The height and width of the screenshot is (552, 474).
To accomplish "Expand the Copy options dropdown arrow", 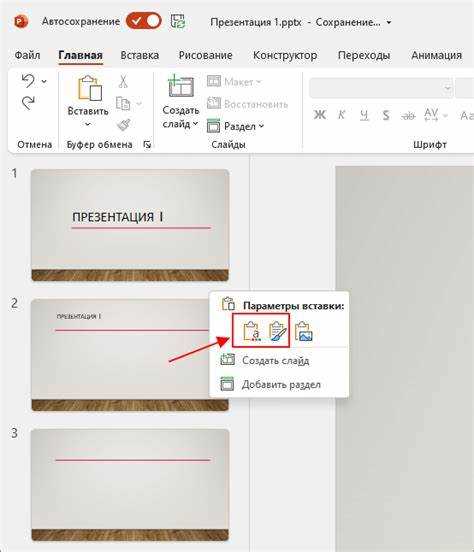I will click(x=139, y=104).
